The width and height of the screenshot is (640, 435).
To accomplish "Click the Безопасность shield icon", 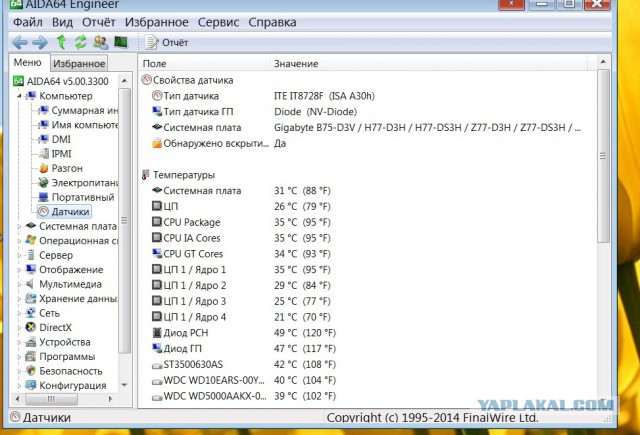I will click(x=31, y=371).
